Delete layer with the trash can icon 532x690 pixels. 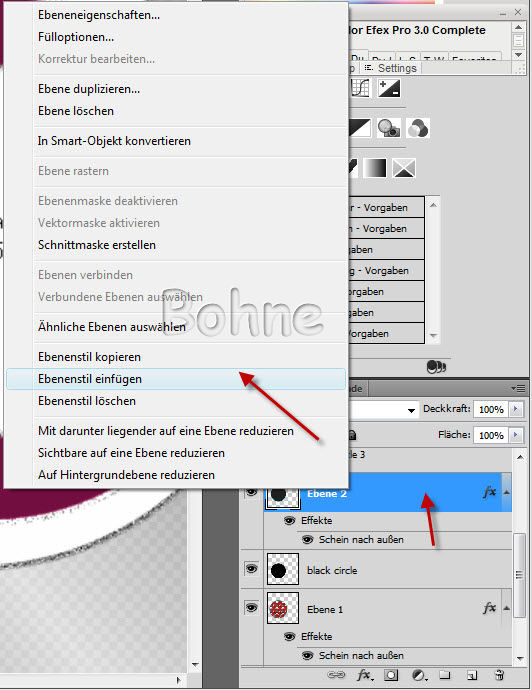click(x=499, y=675)
